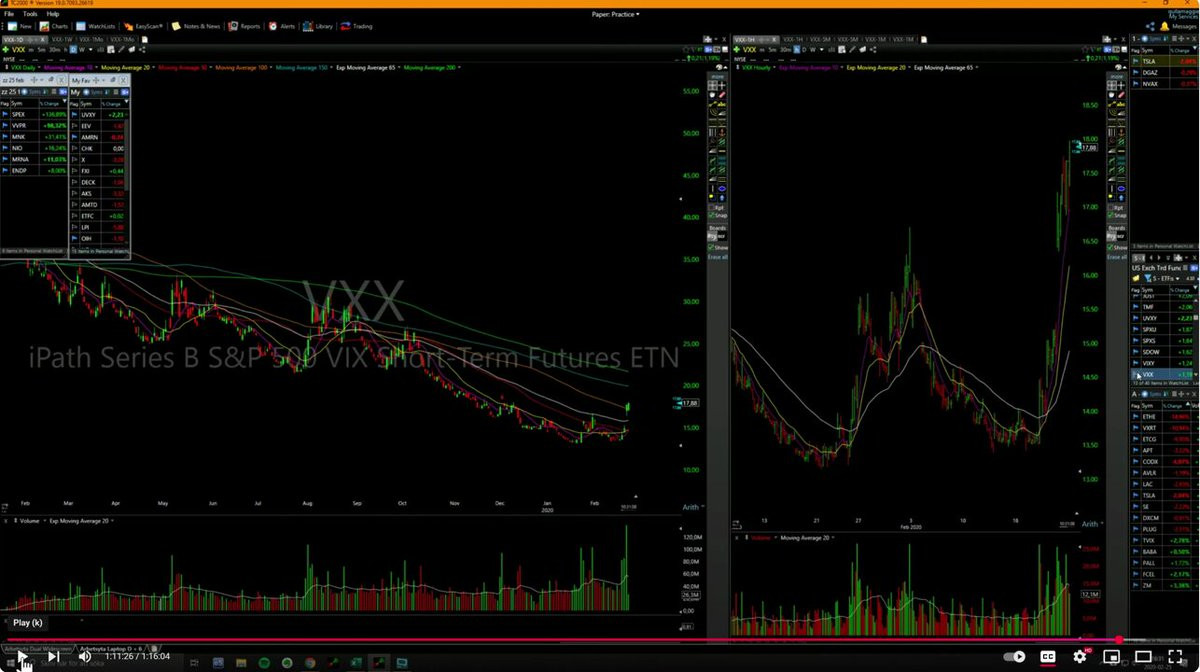The height and width of the screenshot is (672, 1200).
Task: Select AMRN in My Fav watchlist
Action: pos(89,136)
